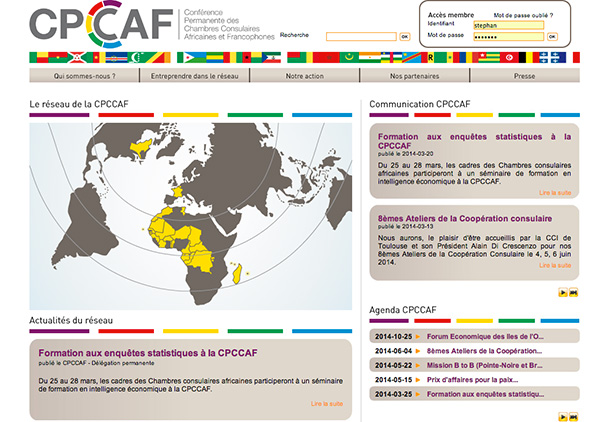Click the date 2014-06-04 in the agenda

pyautogui.click(x=393, y=351)
